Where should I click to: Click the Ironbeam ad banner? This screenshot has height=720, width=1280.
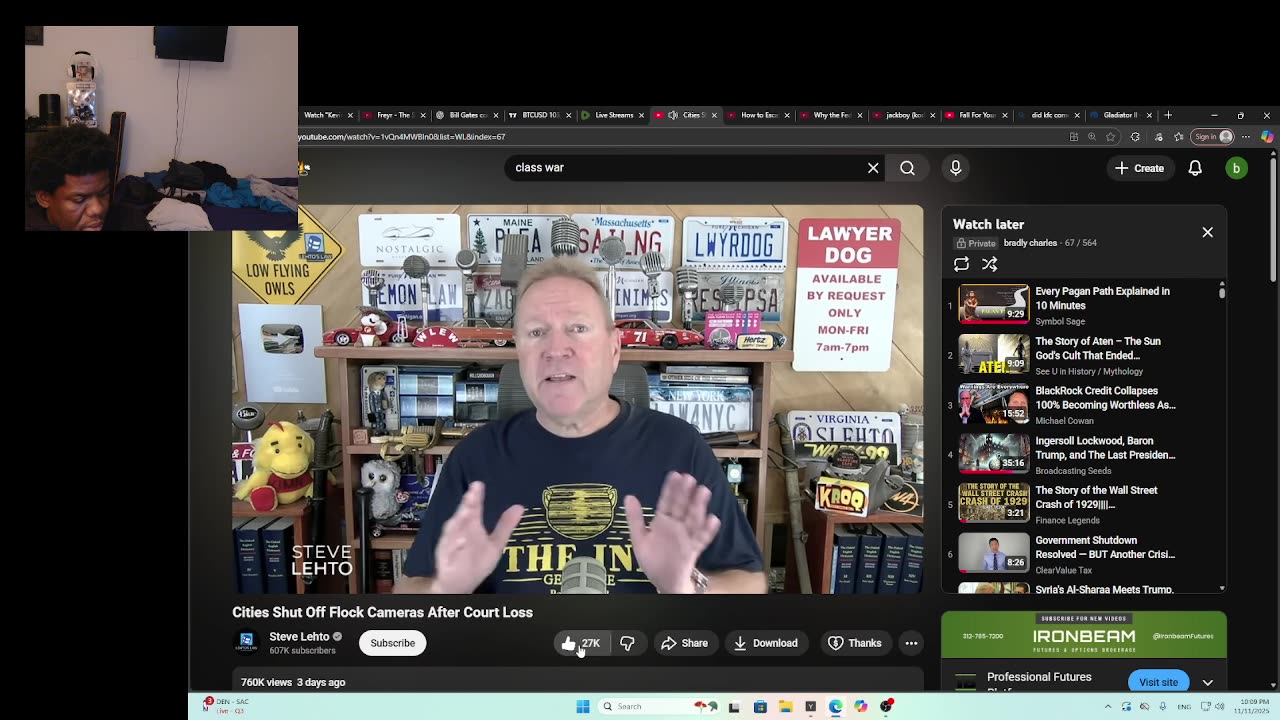[x=1083, y=635]
